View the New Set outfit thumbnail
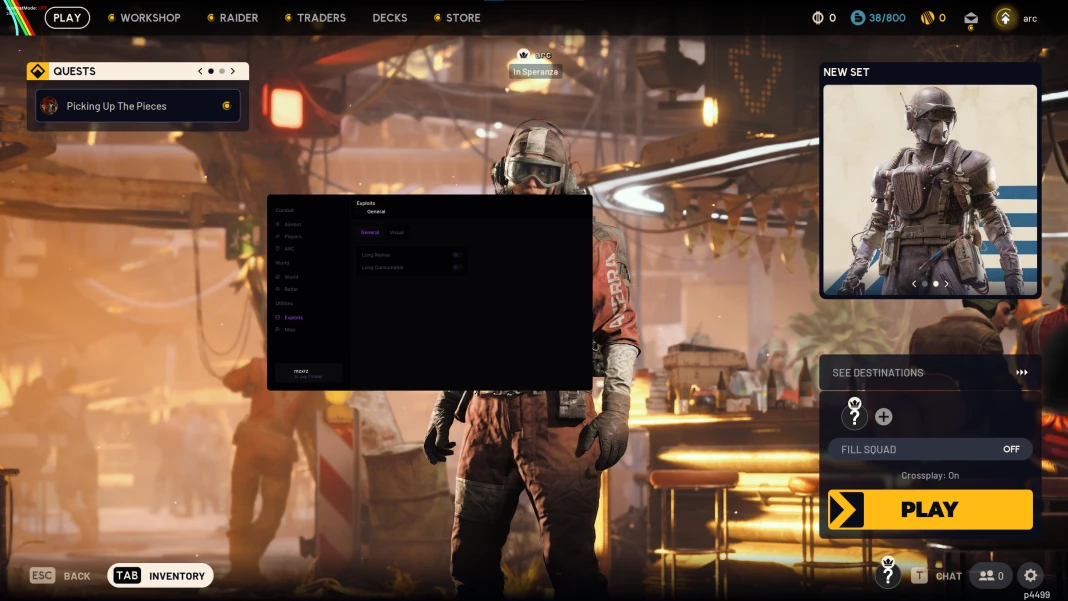 930,189
